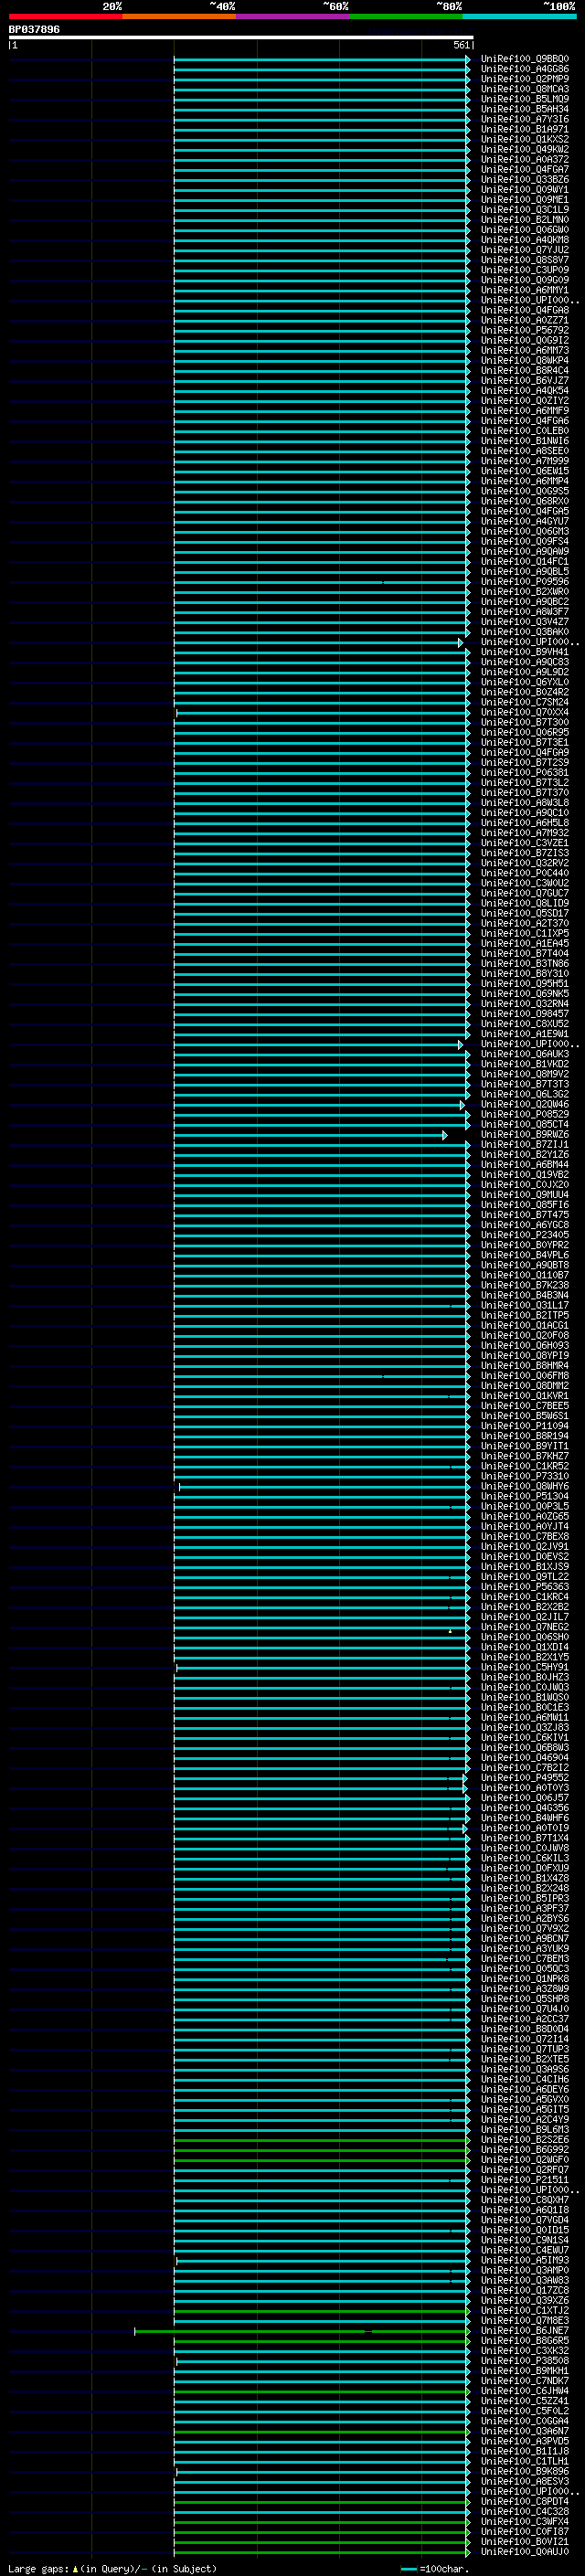Open hit UniRef100_Q2PMP9
This screenshot has width=585, height=2576.
click(525, 79)
